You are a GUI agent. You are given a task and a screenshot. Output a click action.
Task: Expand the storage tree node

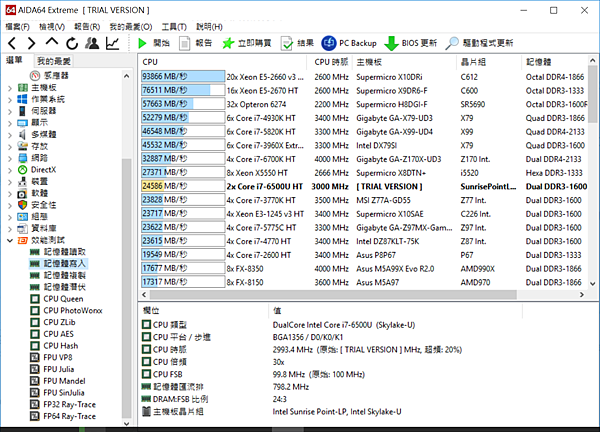click(x=10, y=147)
